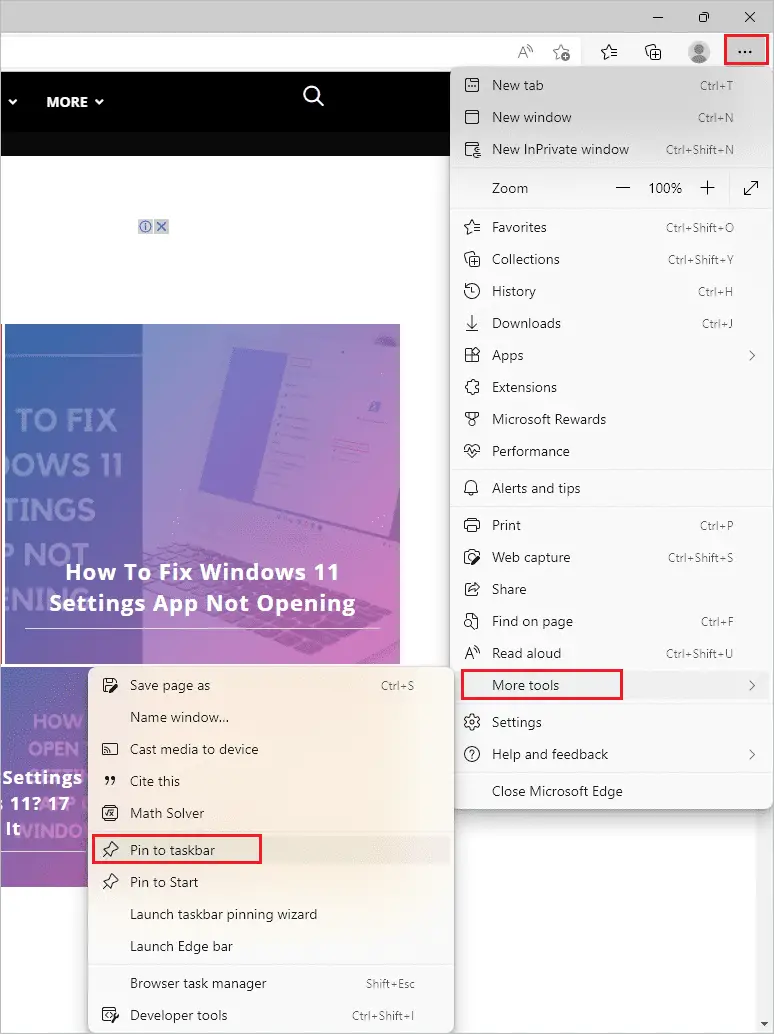Image resolution: width=774 pixels, height=1034 pixels.
Task: Choose Cite this option
Action: (271, 781)
